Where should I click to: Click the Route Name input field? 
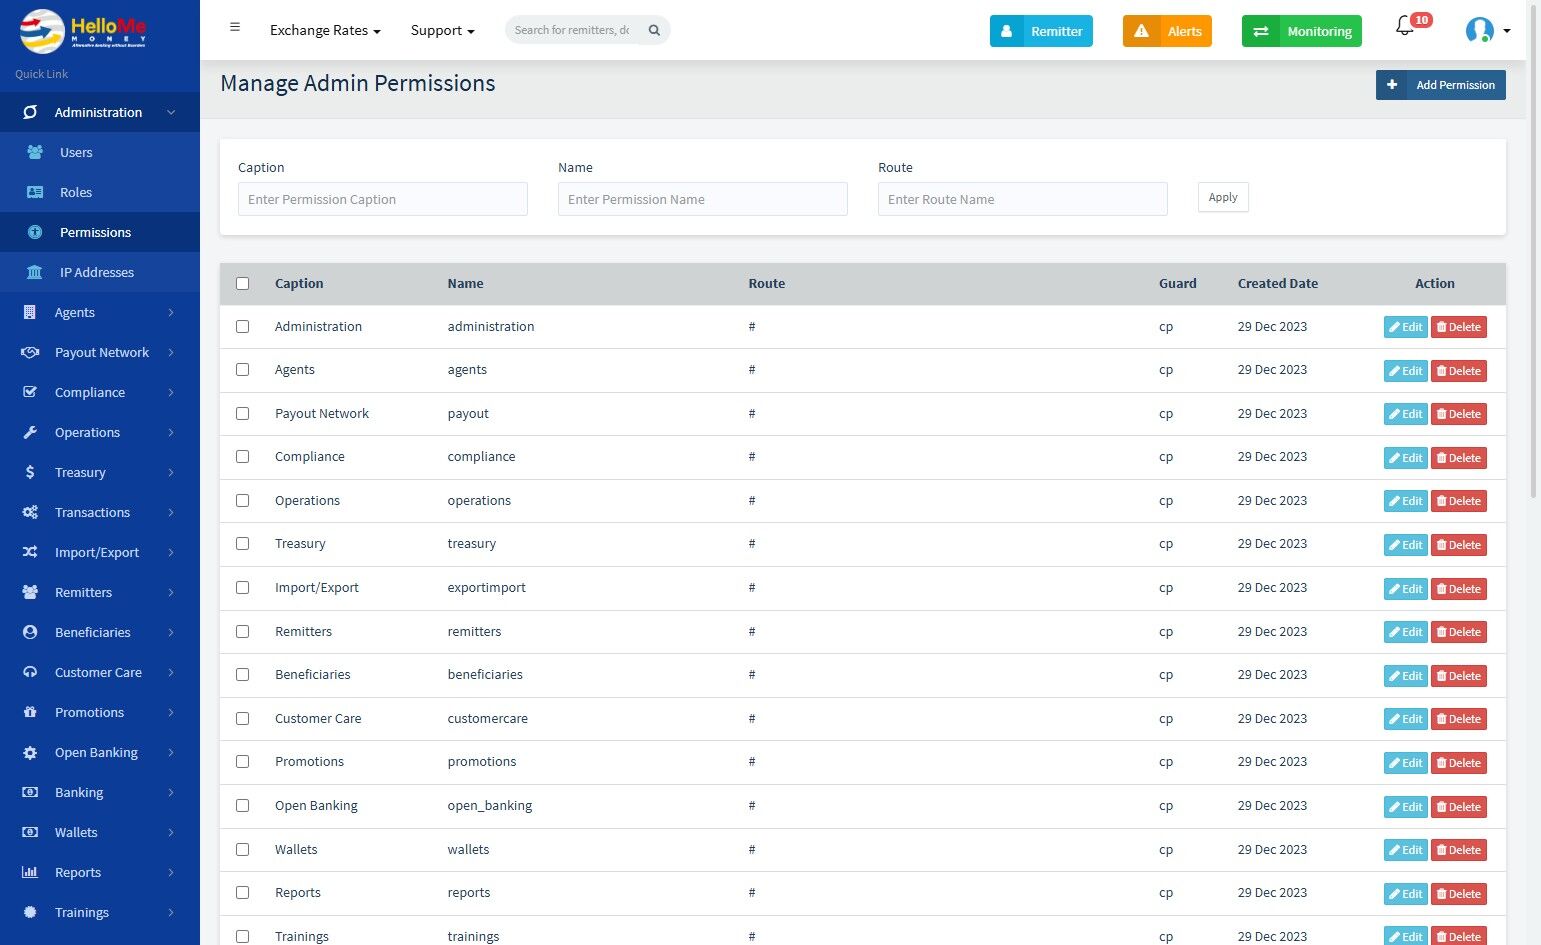1023,199
